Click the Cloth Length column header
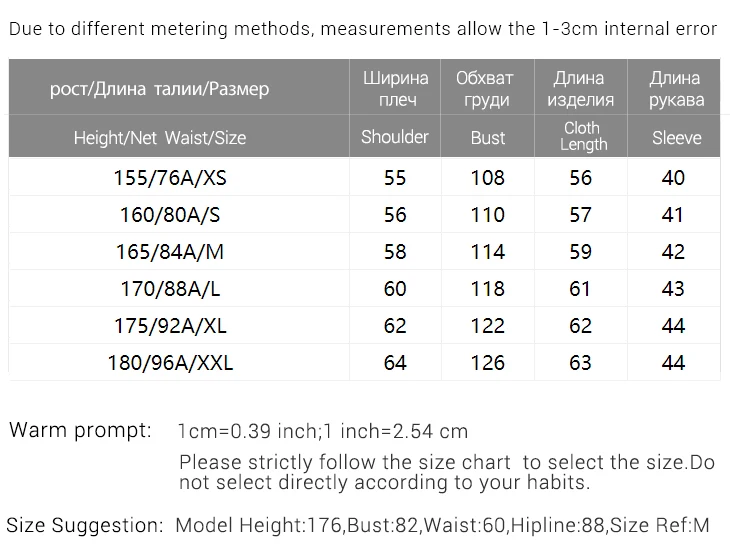 click(x=582, y=136)
